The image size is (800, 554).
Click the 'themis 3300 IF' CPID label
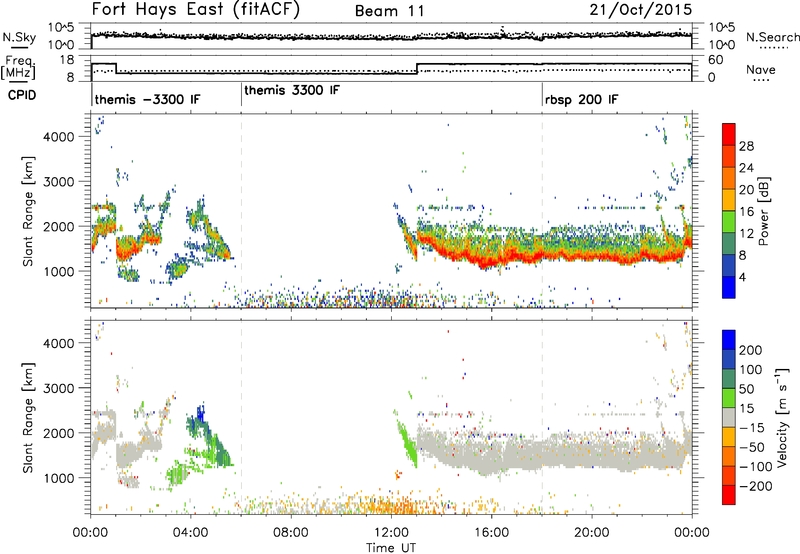[x=291, y=90]
